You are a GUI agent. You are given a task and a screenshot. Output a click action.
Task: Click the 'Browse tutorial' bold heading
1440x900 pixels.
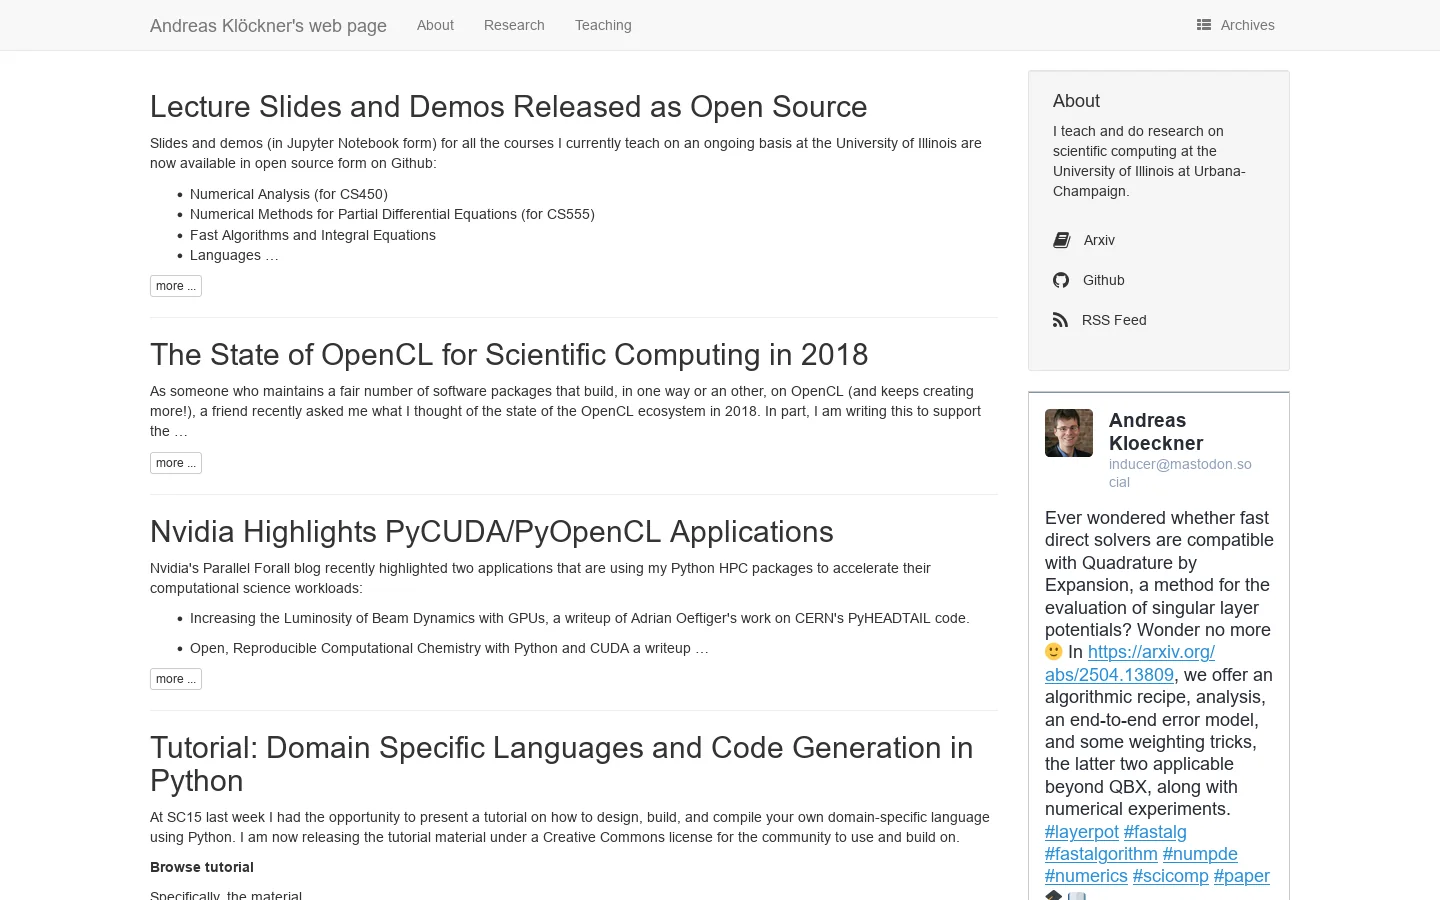coord(202,867)
